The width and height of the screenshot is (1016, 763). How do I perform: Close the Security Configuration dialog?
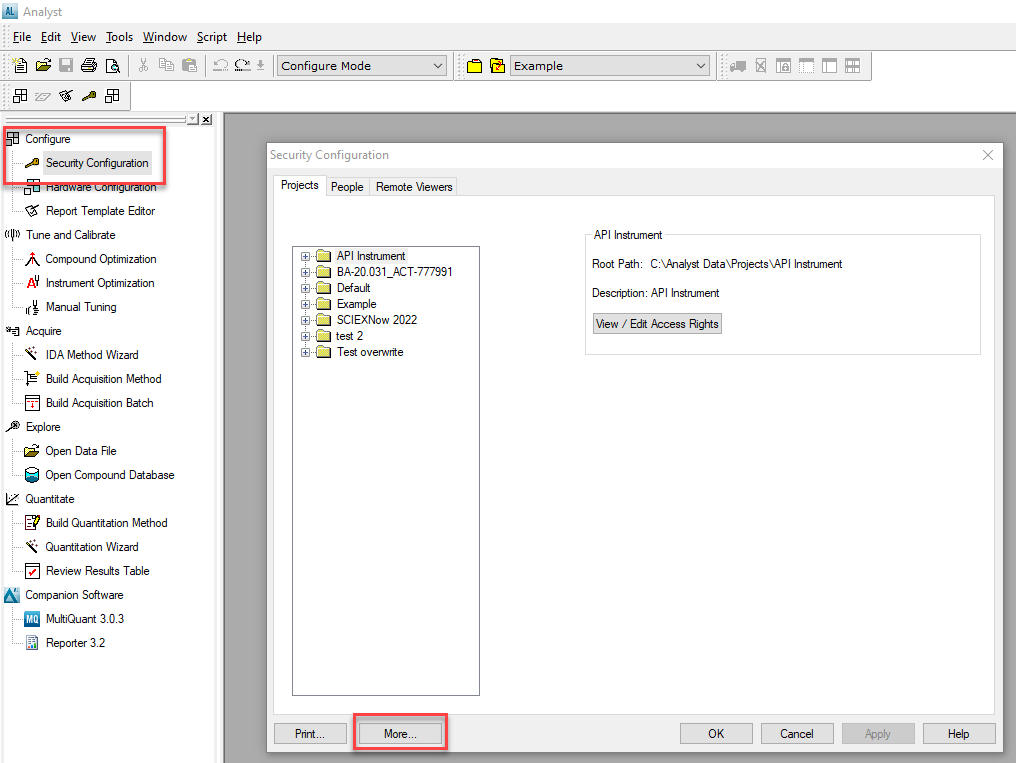(x=988, y=155)
